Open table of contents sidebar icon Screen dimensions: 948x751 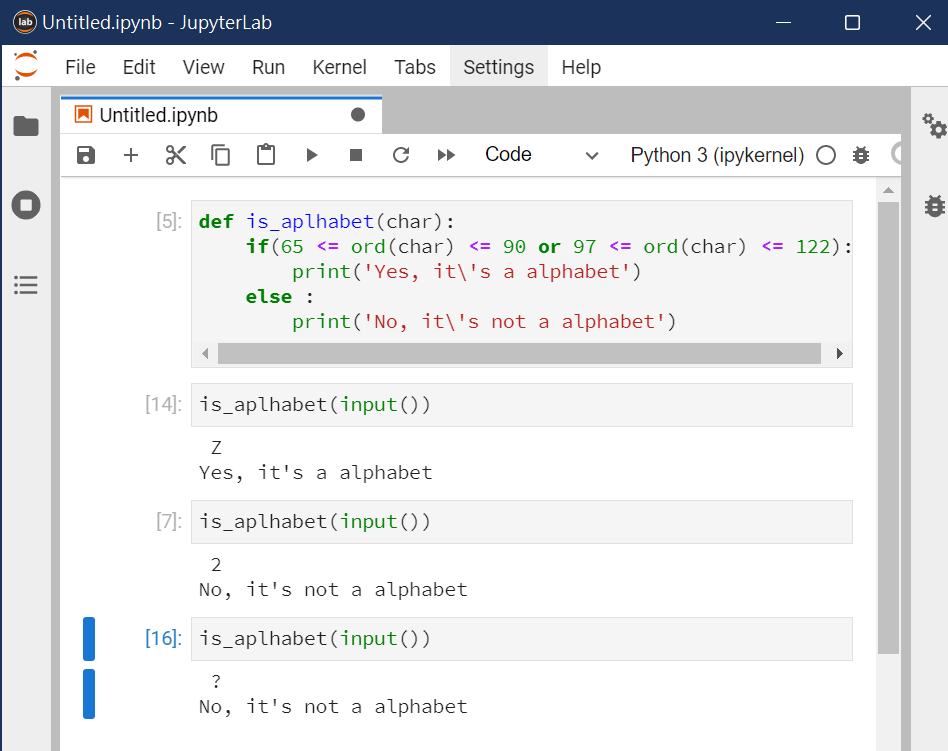click(26, 285)
